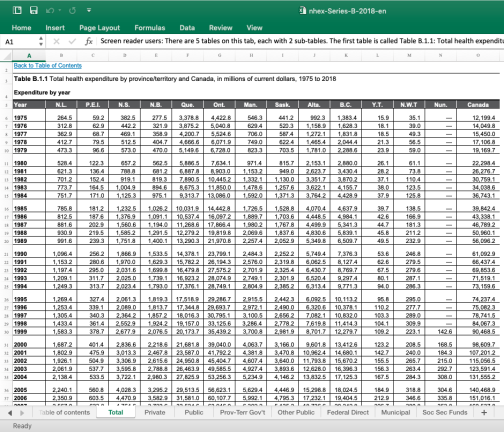Select the Canada total 12,199.4 for 1975
Viewport: 504px width, 432px height.
click(478, 118)
